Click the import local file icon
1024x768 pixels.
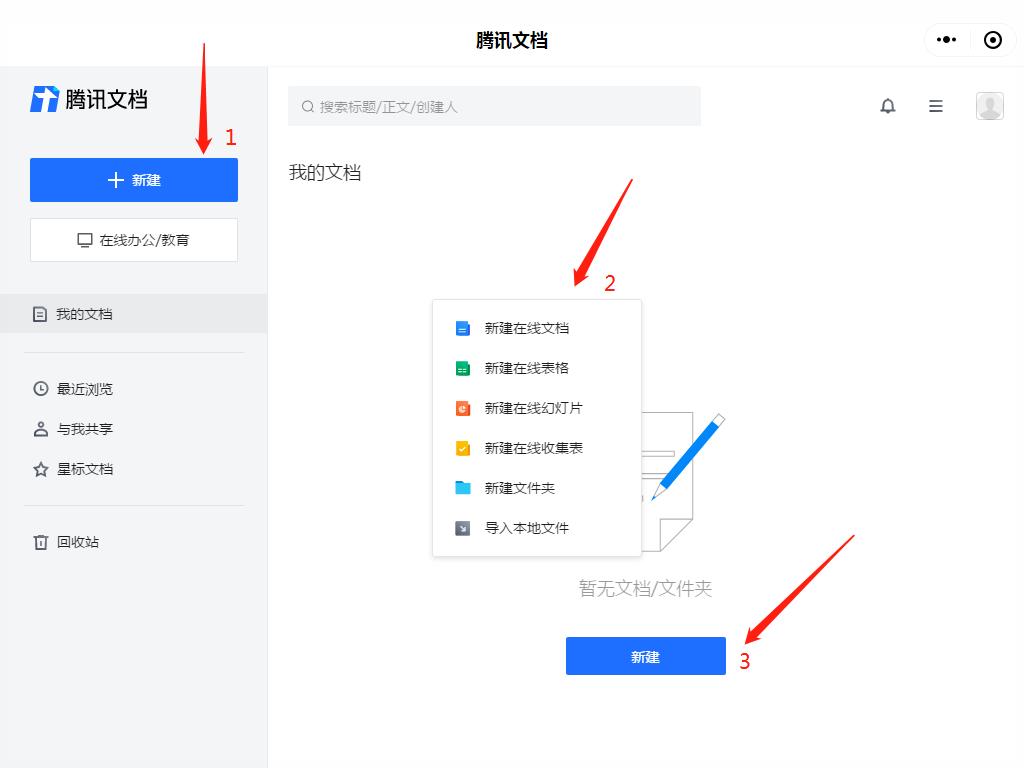tap(462, 528)
